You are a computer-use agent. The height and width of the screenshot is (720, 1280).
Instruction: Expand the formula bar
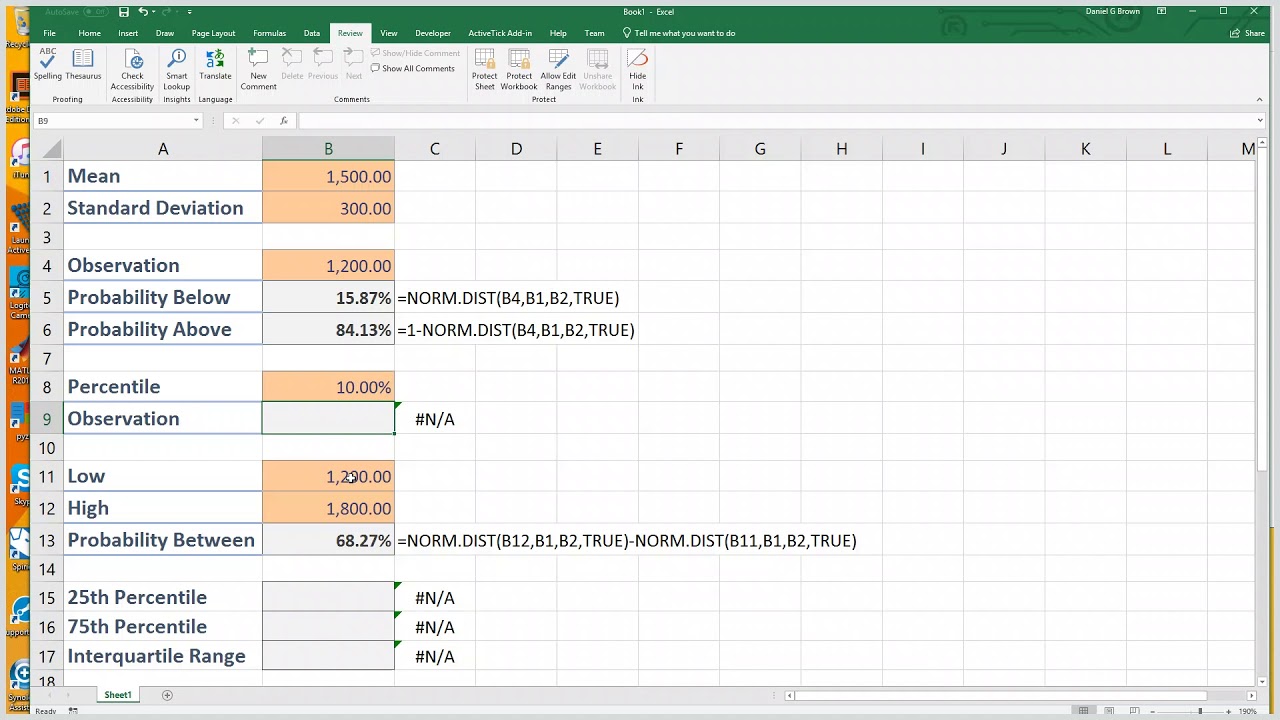point(1260,121)
